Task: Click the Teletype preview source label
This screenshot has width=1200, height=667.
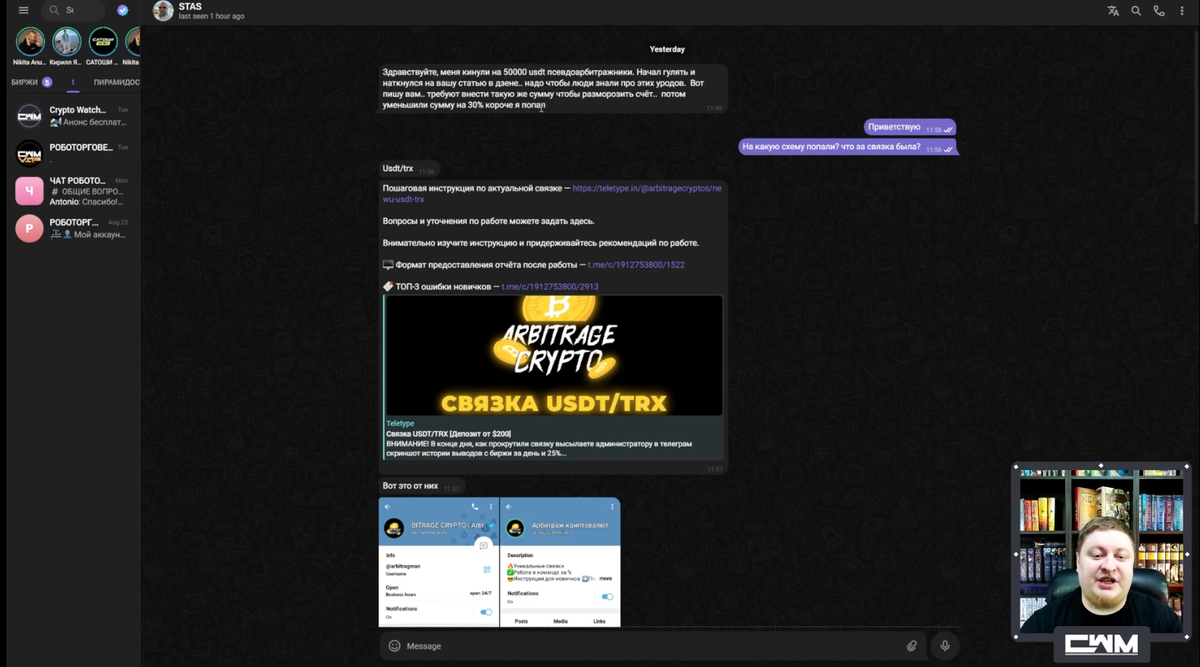Action: click(400, 423)
